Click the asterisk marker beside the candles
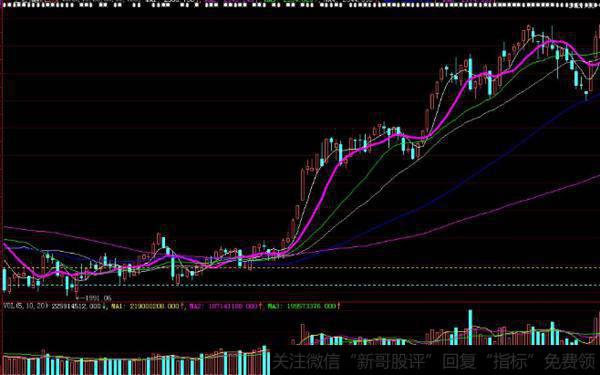The width and height of the screenshot is (600, 375). tap(456, 77)
